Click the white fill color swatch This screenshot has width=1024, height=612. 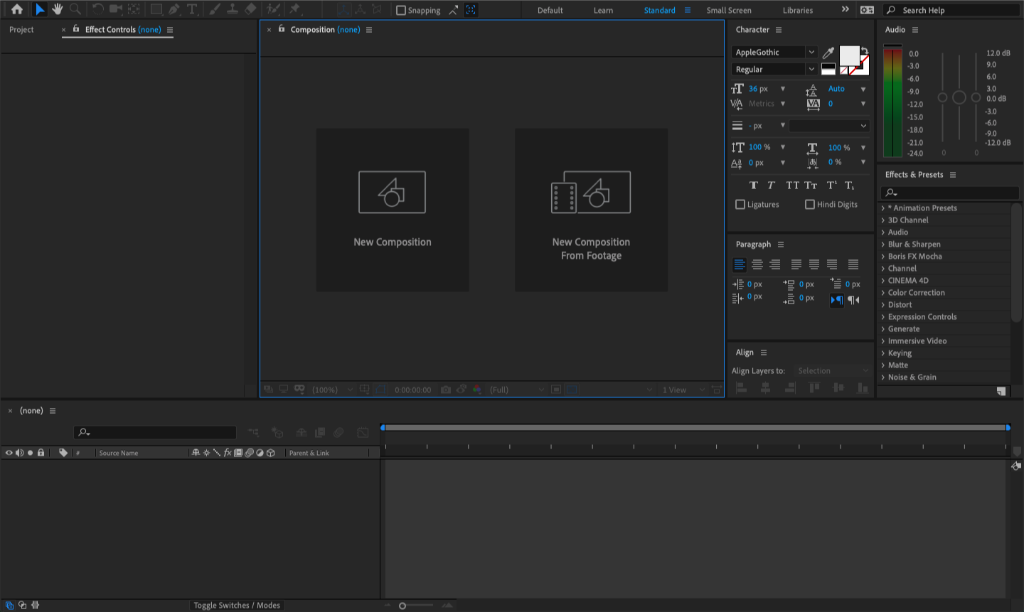click(x=849, y=56)
